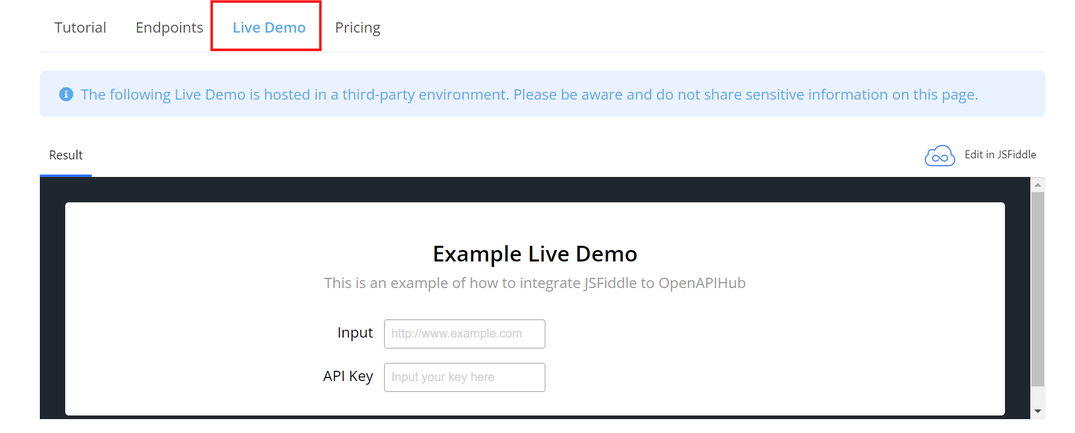Image resolution: width=1075 pixels, height=433 pixels.
Task: Click the dark background of the demo frame
Action: 52,300
